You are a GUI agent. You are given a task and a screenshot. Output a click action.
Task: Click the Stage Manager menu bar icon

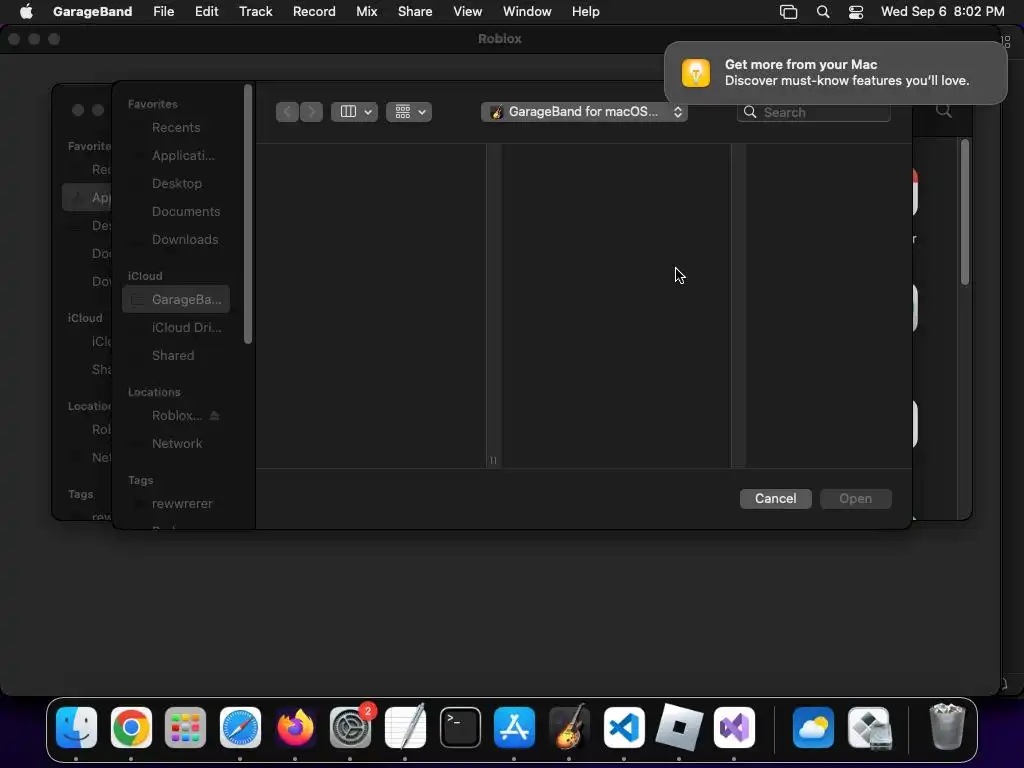pos(788,12)
